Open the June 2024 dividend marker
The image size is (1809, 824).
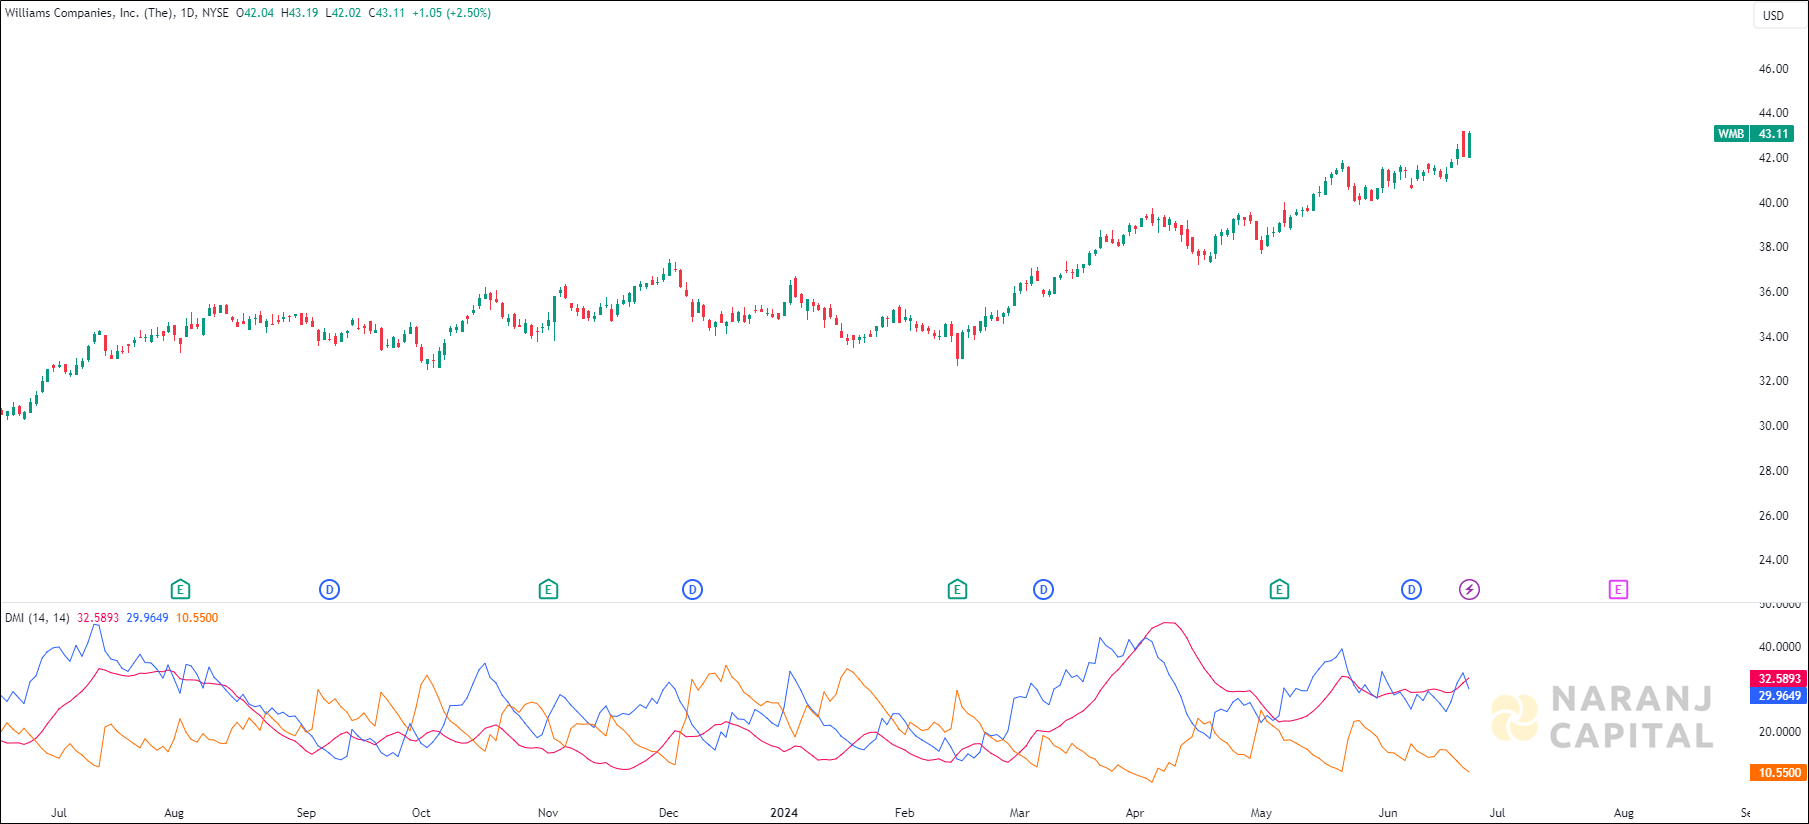click(x=1411, y=590)
